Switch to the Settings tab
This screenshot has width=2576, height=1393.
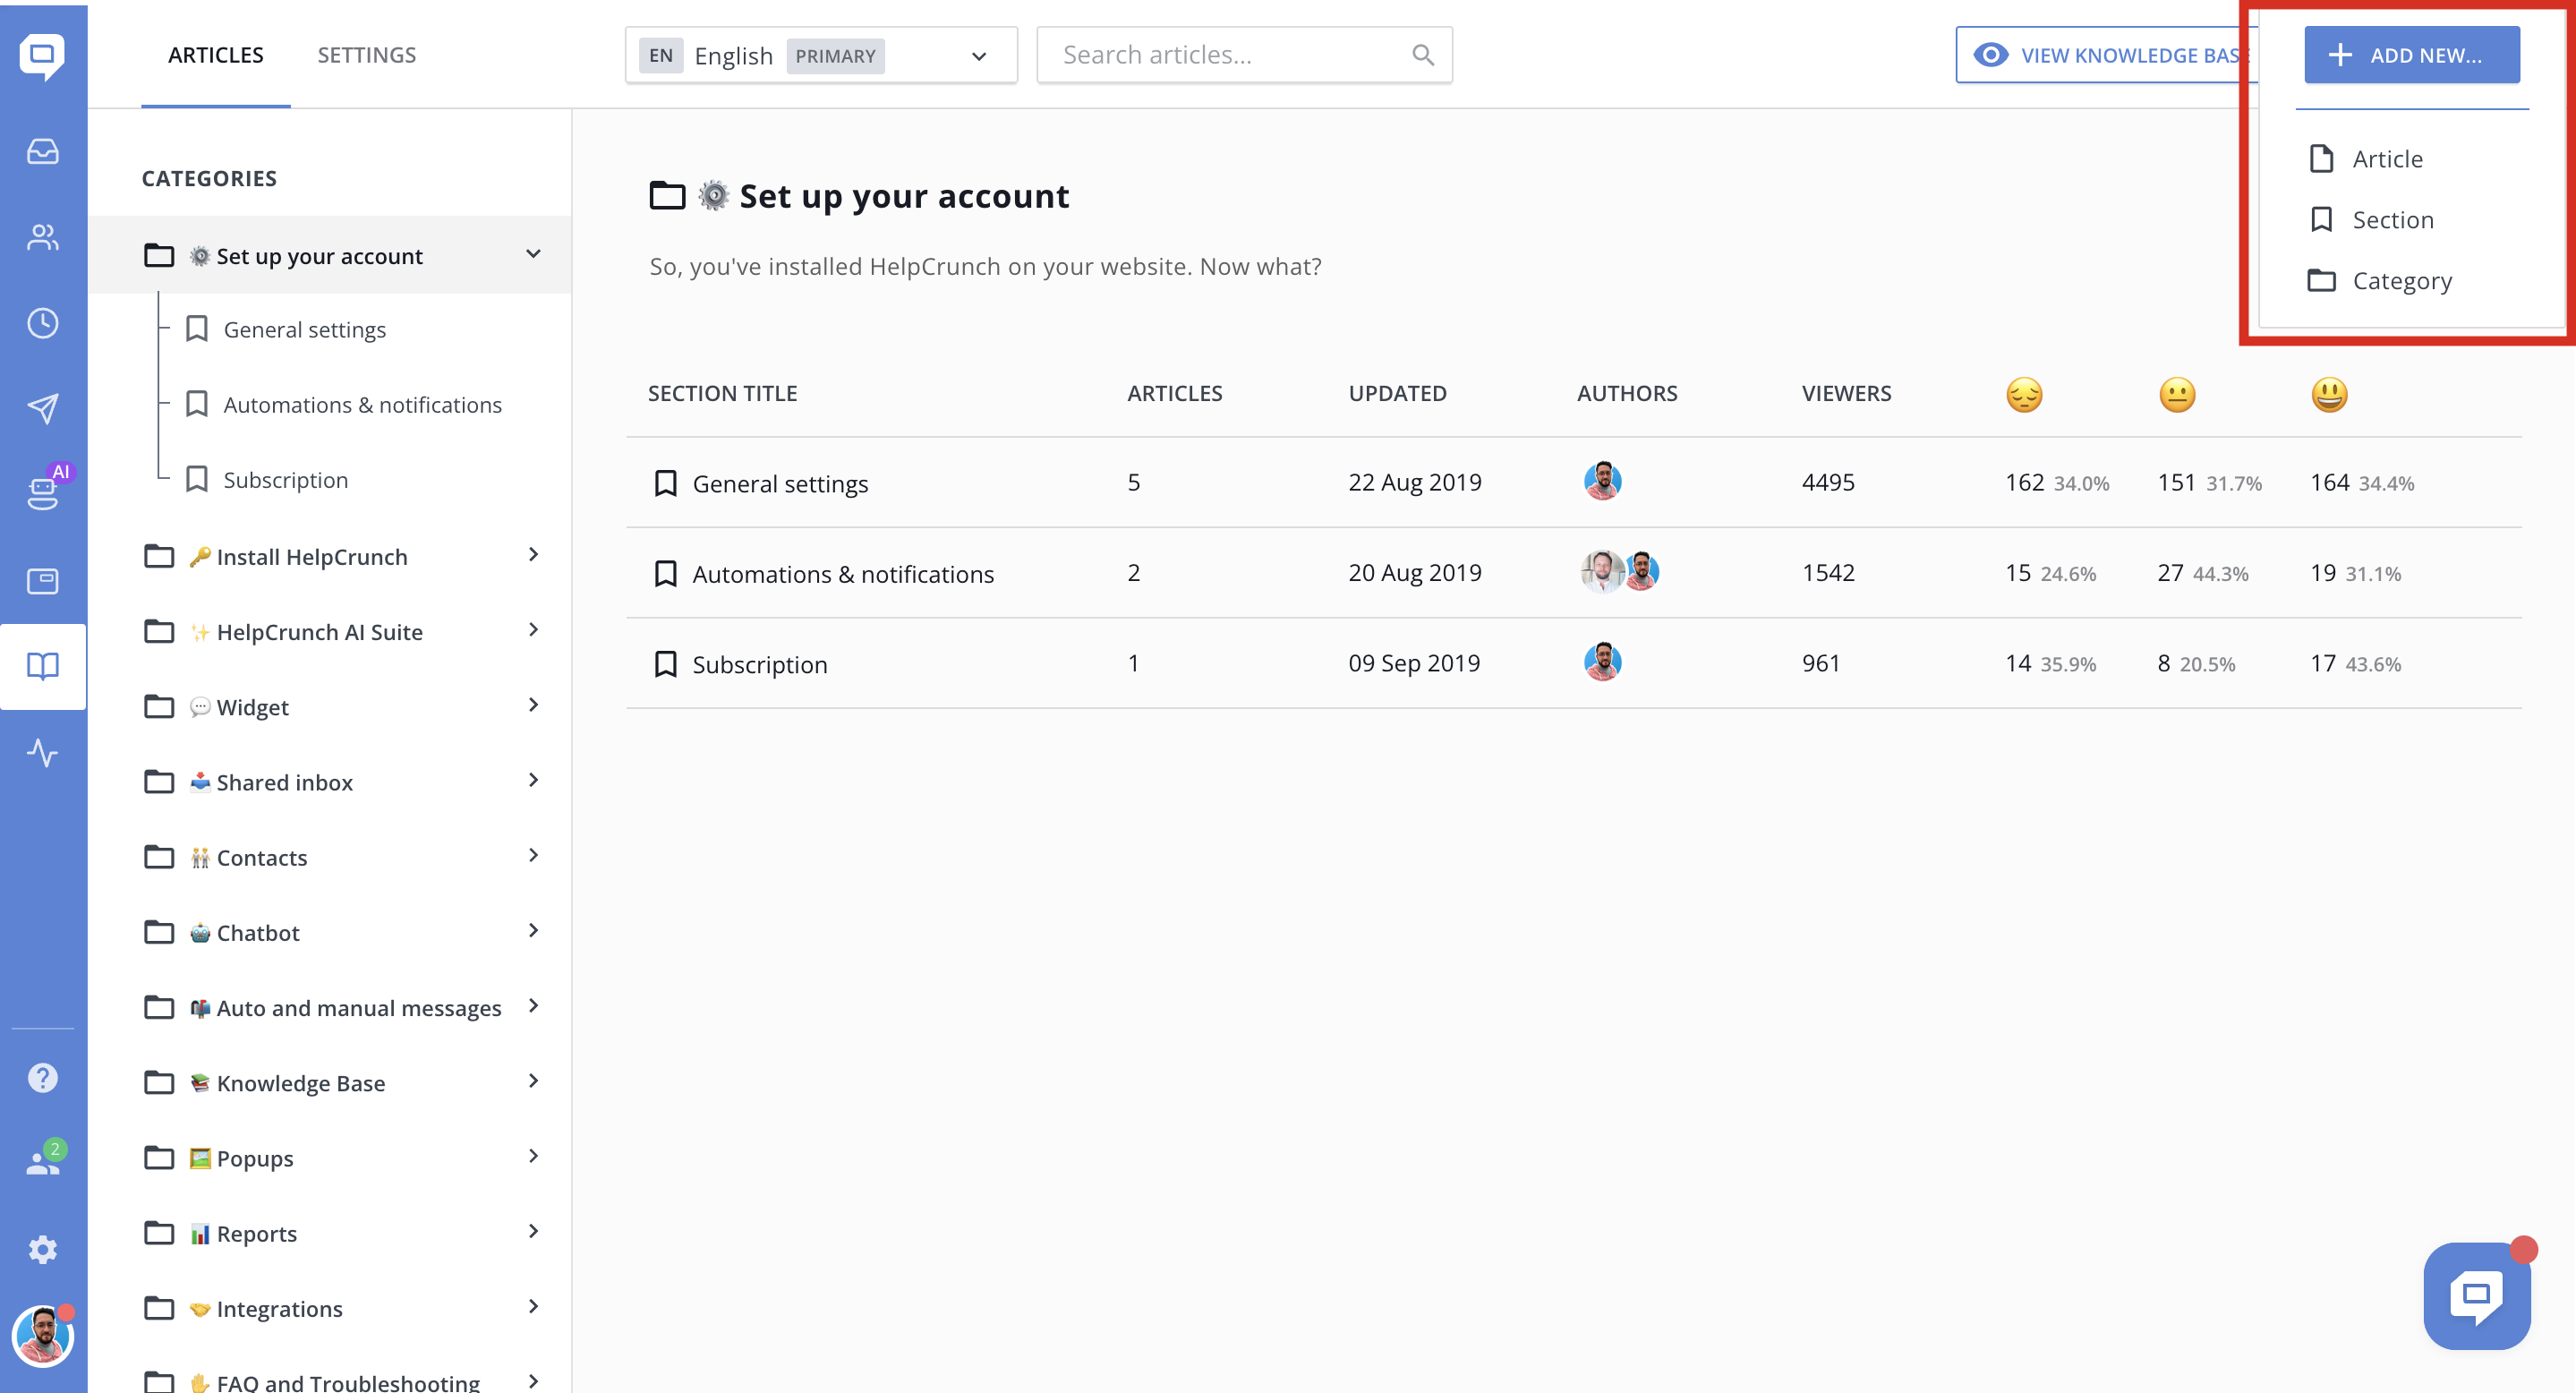click(366, 55)
